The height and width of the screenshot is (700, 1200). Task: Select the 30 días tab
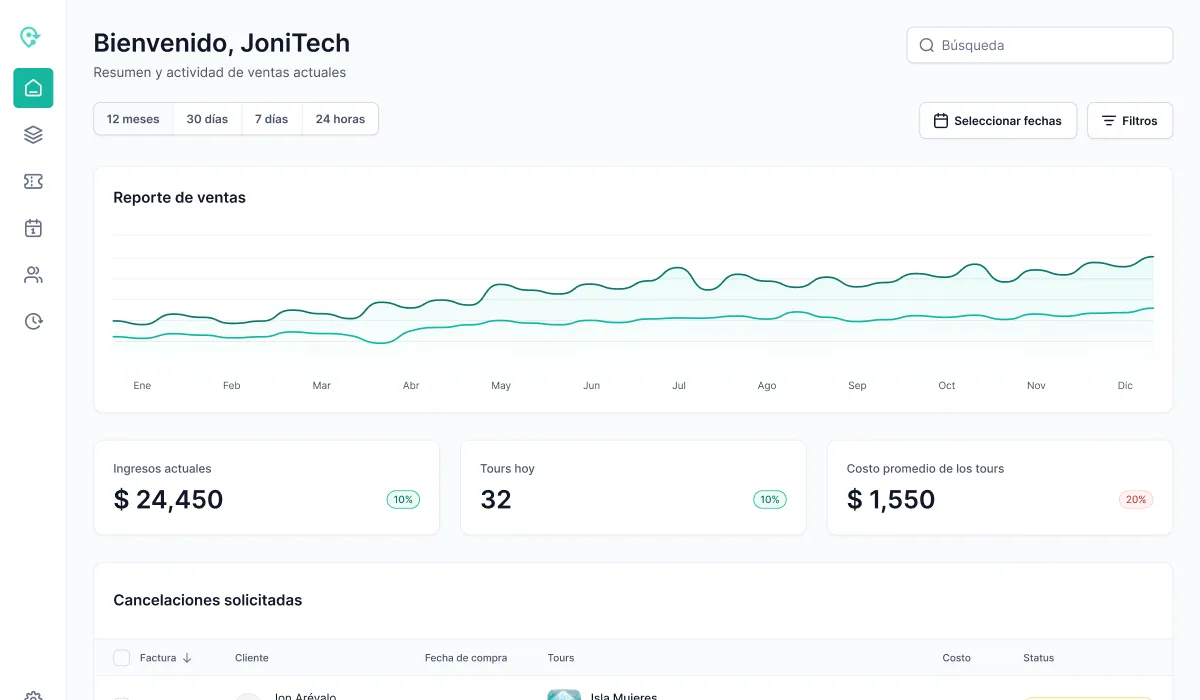[207, 119]
